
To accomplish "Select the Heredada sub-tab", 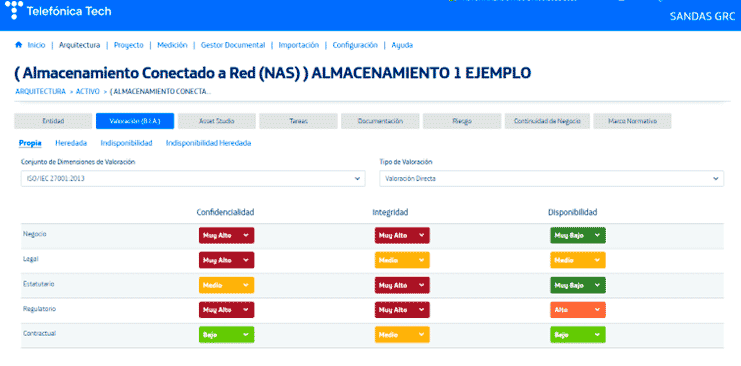I will (x=71, y=143).
